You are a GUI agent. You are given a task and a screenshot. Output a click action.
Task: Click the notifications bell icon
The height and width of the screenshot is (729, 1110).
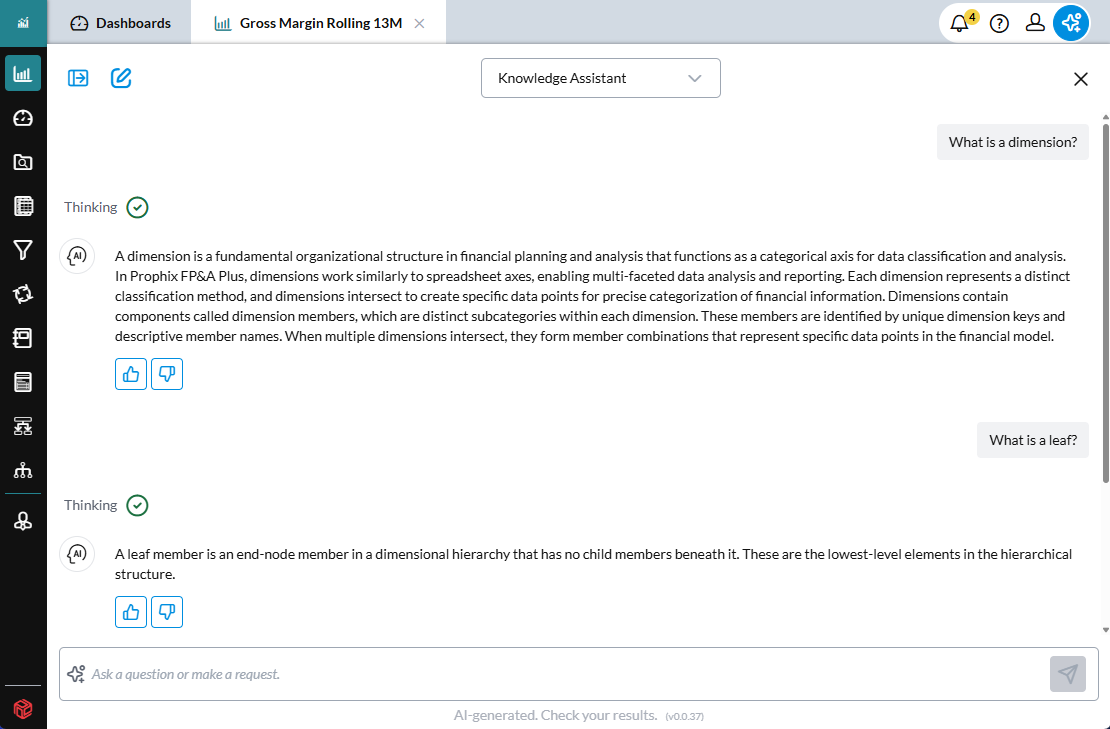[x=961, y=23]
